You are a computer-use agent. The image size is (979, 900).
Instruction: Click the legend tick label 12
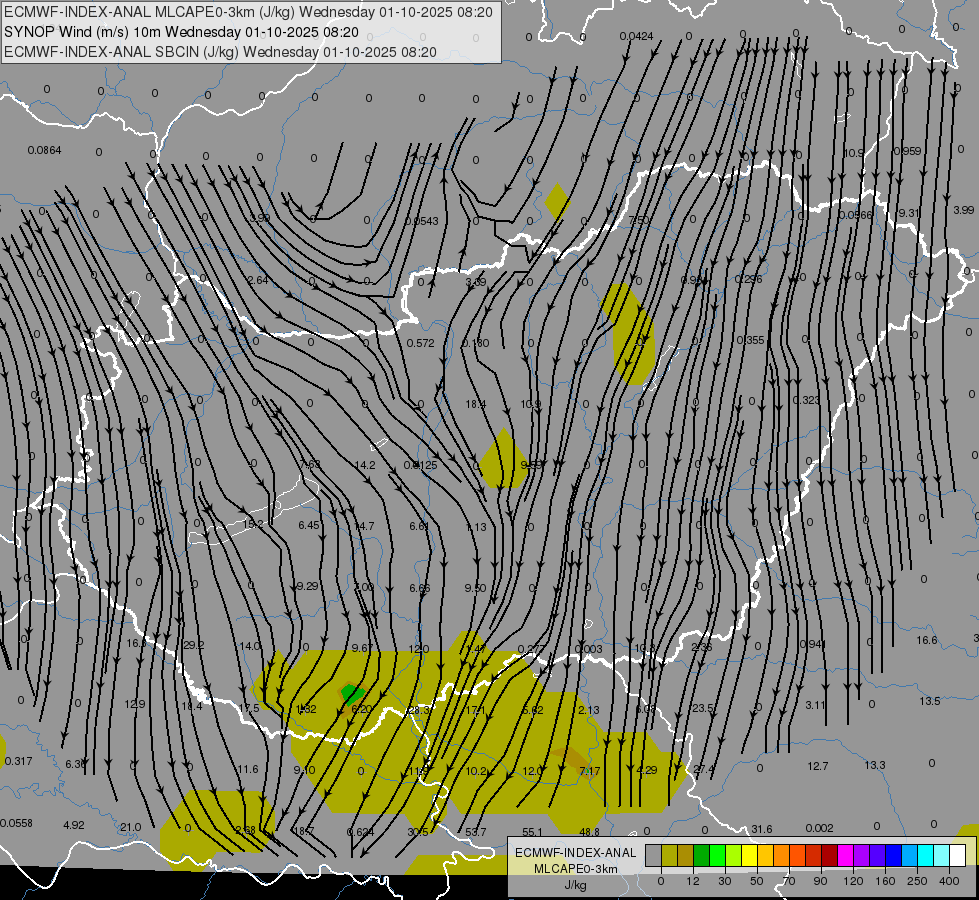pos(693,881)
